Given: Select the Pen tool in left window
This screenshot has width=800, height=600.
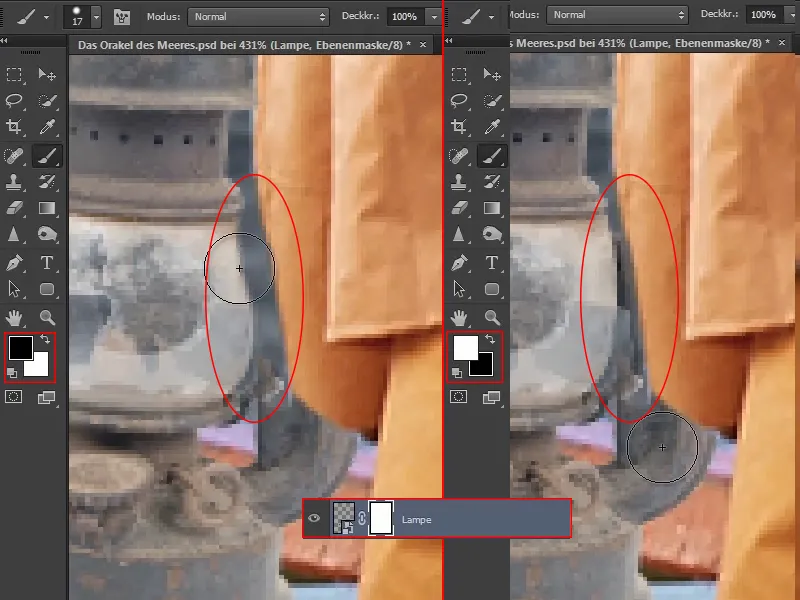Looking at the screenshot, I should [x=14, y=263].
